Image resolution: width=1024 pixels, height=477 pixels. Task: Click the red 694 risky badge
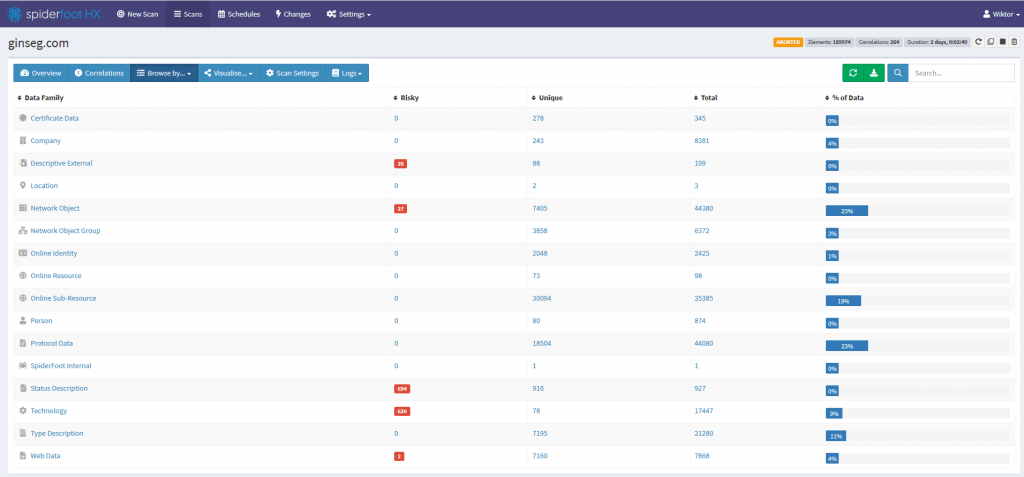click(x=402, y=389)
